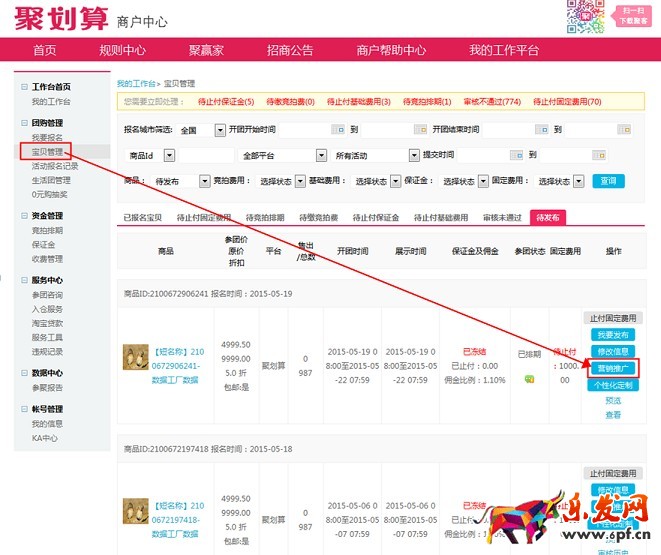Open 规则中心 in the top navigation
This screenshot has height=555, width=661.
[x=122, y=50]
